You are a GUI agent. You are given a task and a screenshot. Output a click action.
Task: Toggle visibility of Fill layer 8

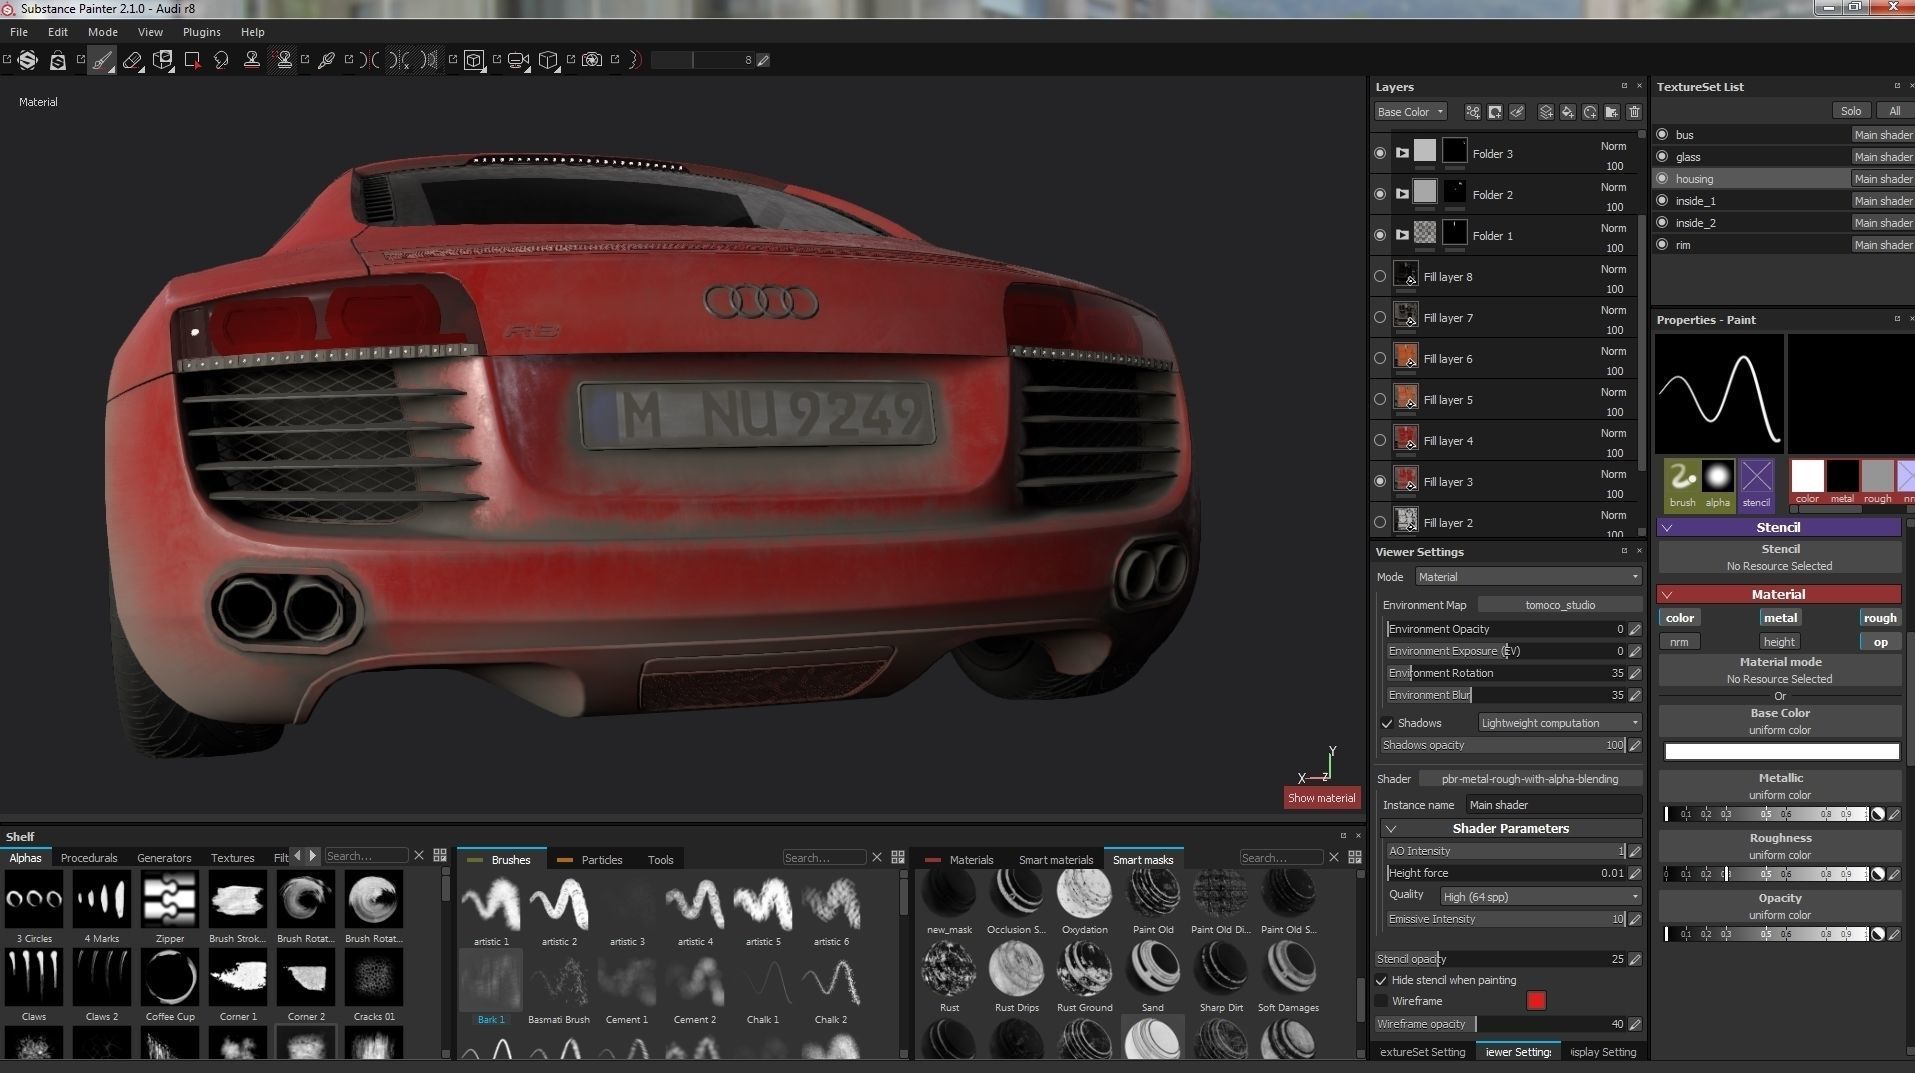[x=1380, y=276]
